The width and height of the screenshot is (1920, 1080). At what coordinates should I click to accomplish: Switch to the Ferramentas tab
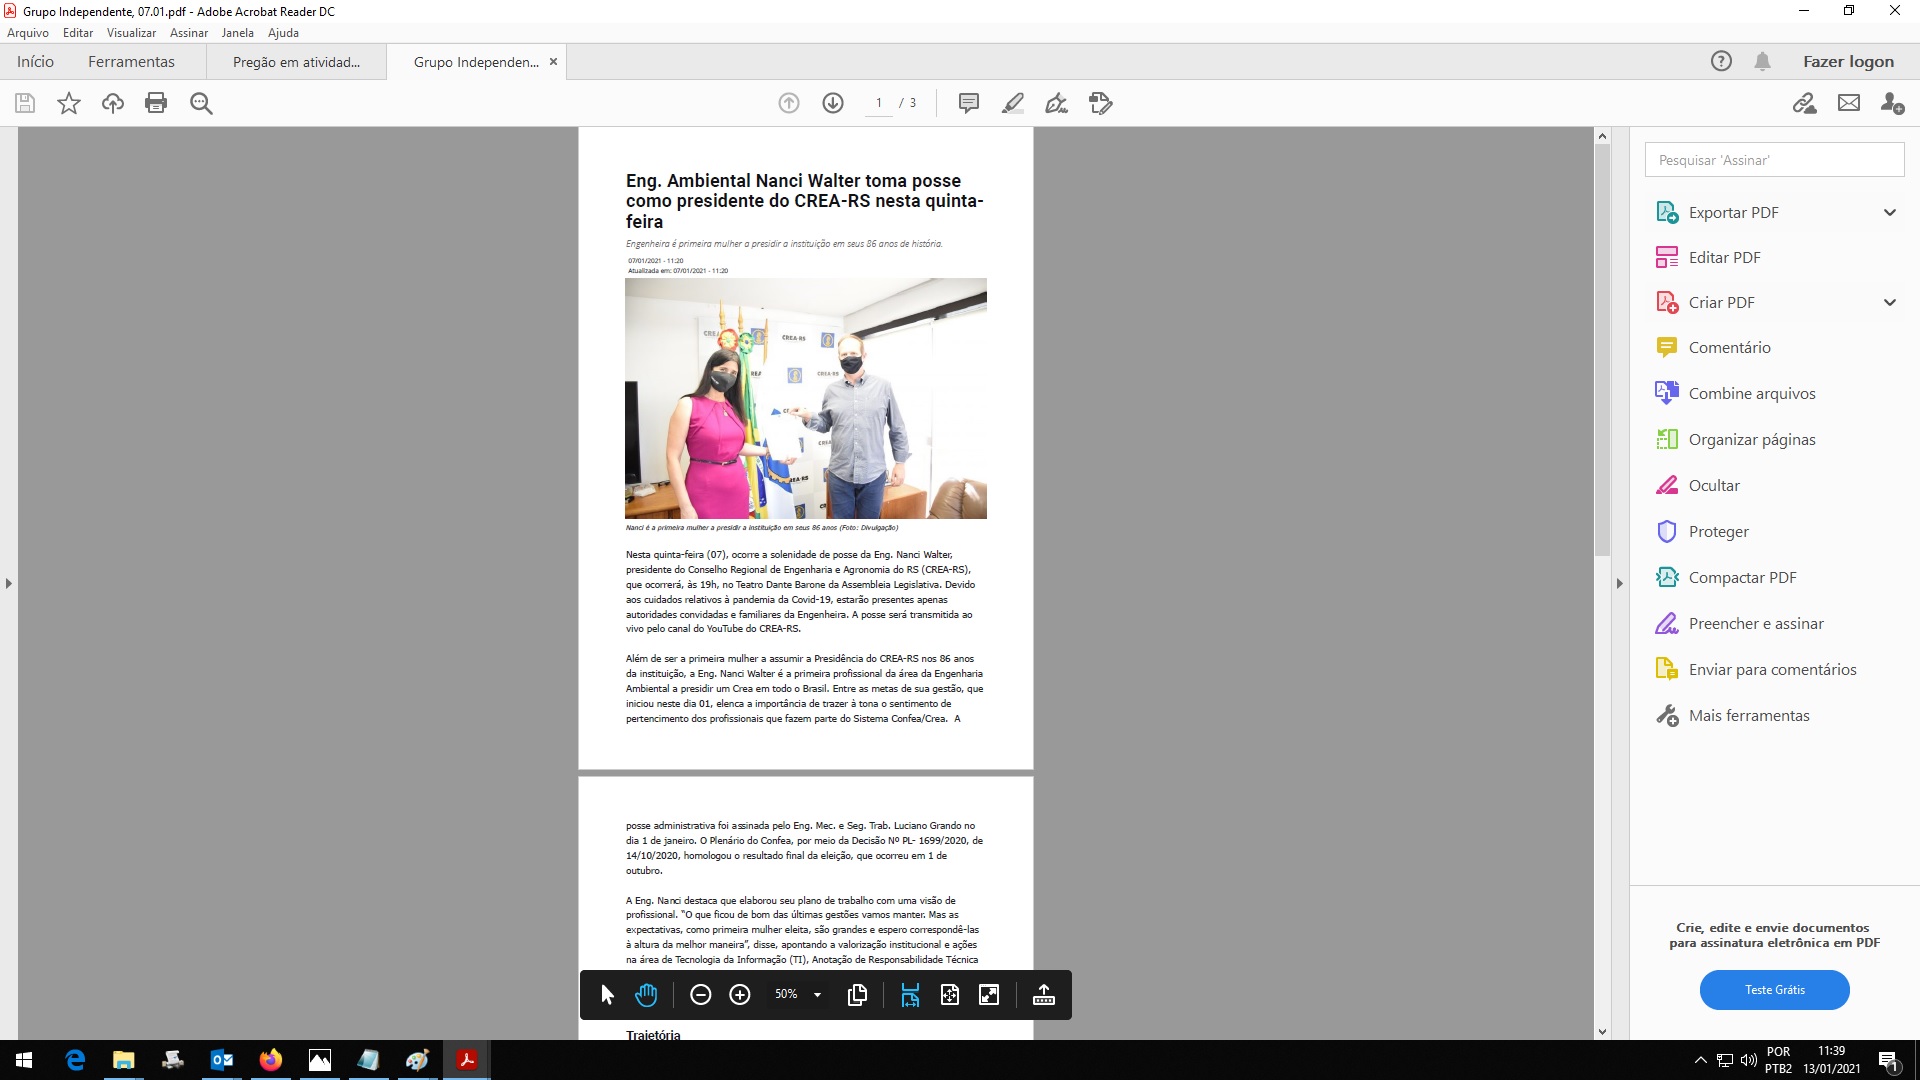[131, 61]
